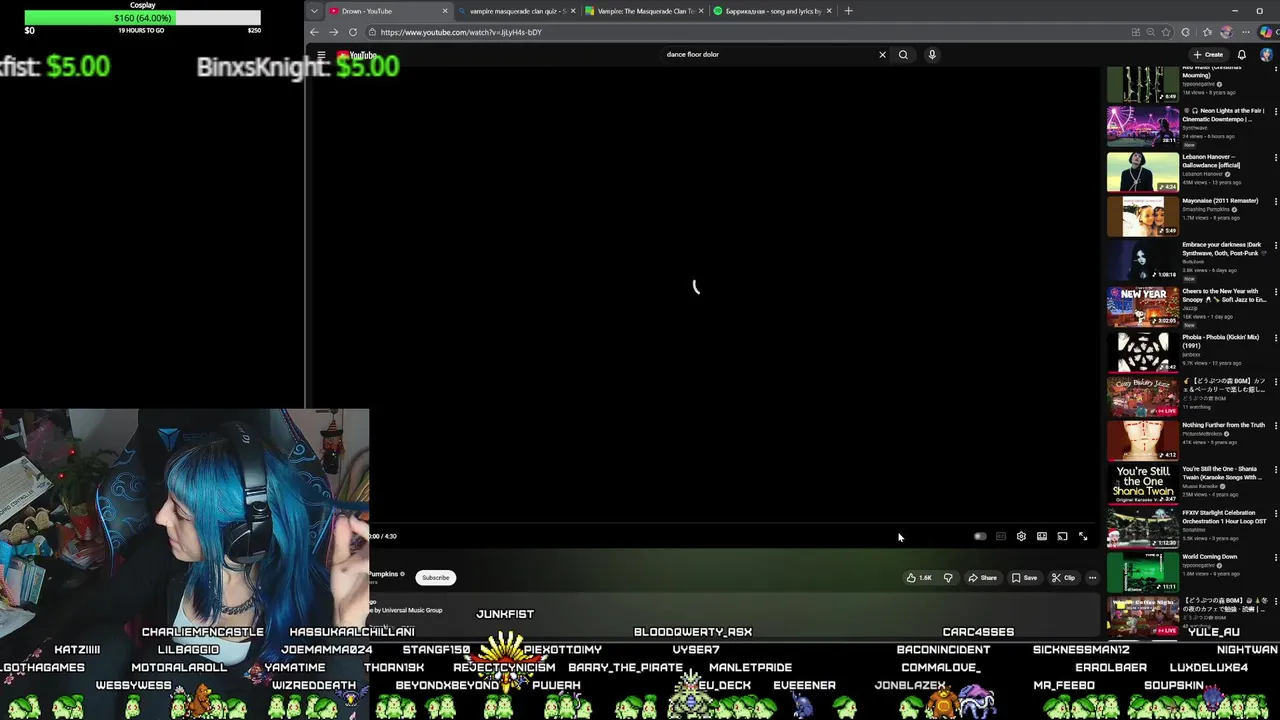Bookmark page with the address bar star
Screen dimensions: 1280x720
click(x=1166, y=32)
